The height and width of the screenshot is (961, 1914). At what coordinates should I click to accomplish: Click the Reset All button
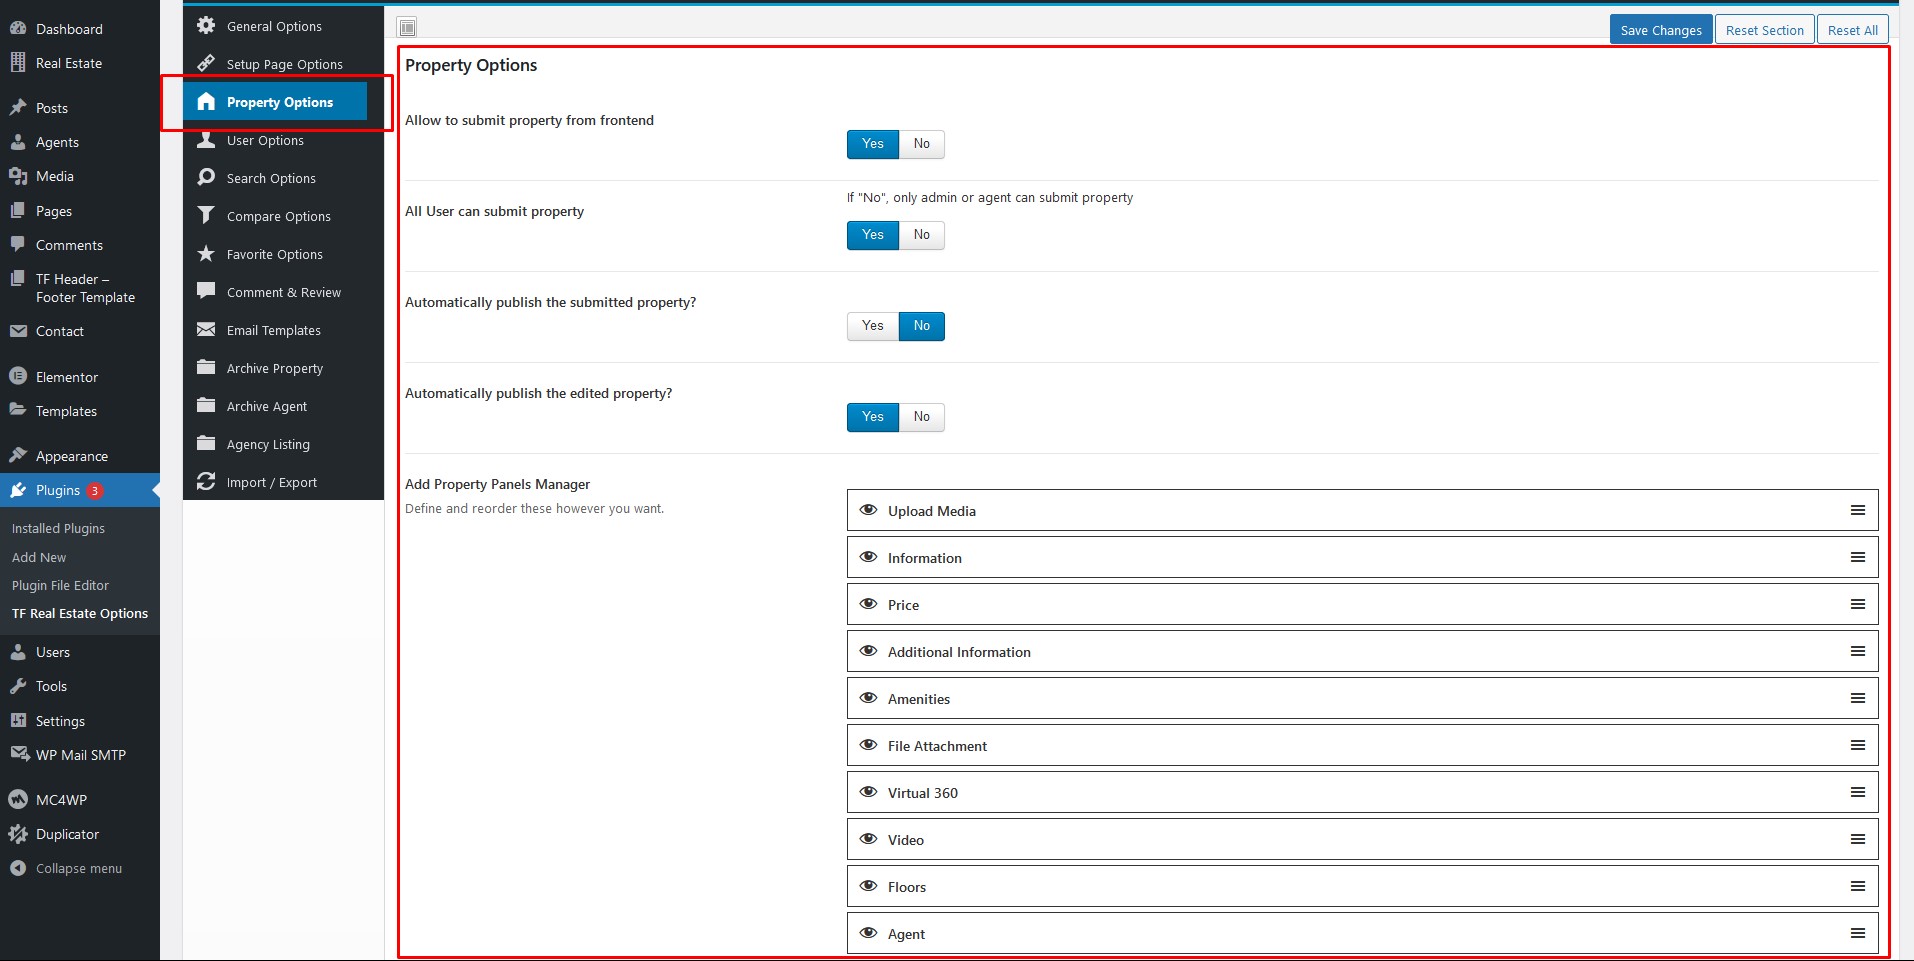pyautogui.click(x=1852, y=30)
